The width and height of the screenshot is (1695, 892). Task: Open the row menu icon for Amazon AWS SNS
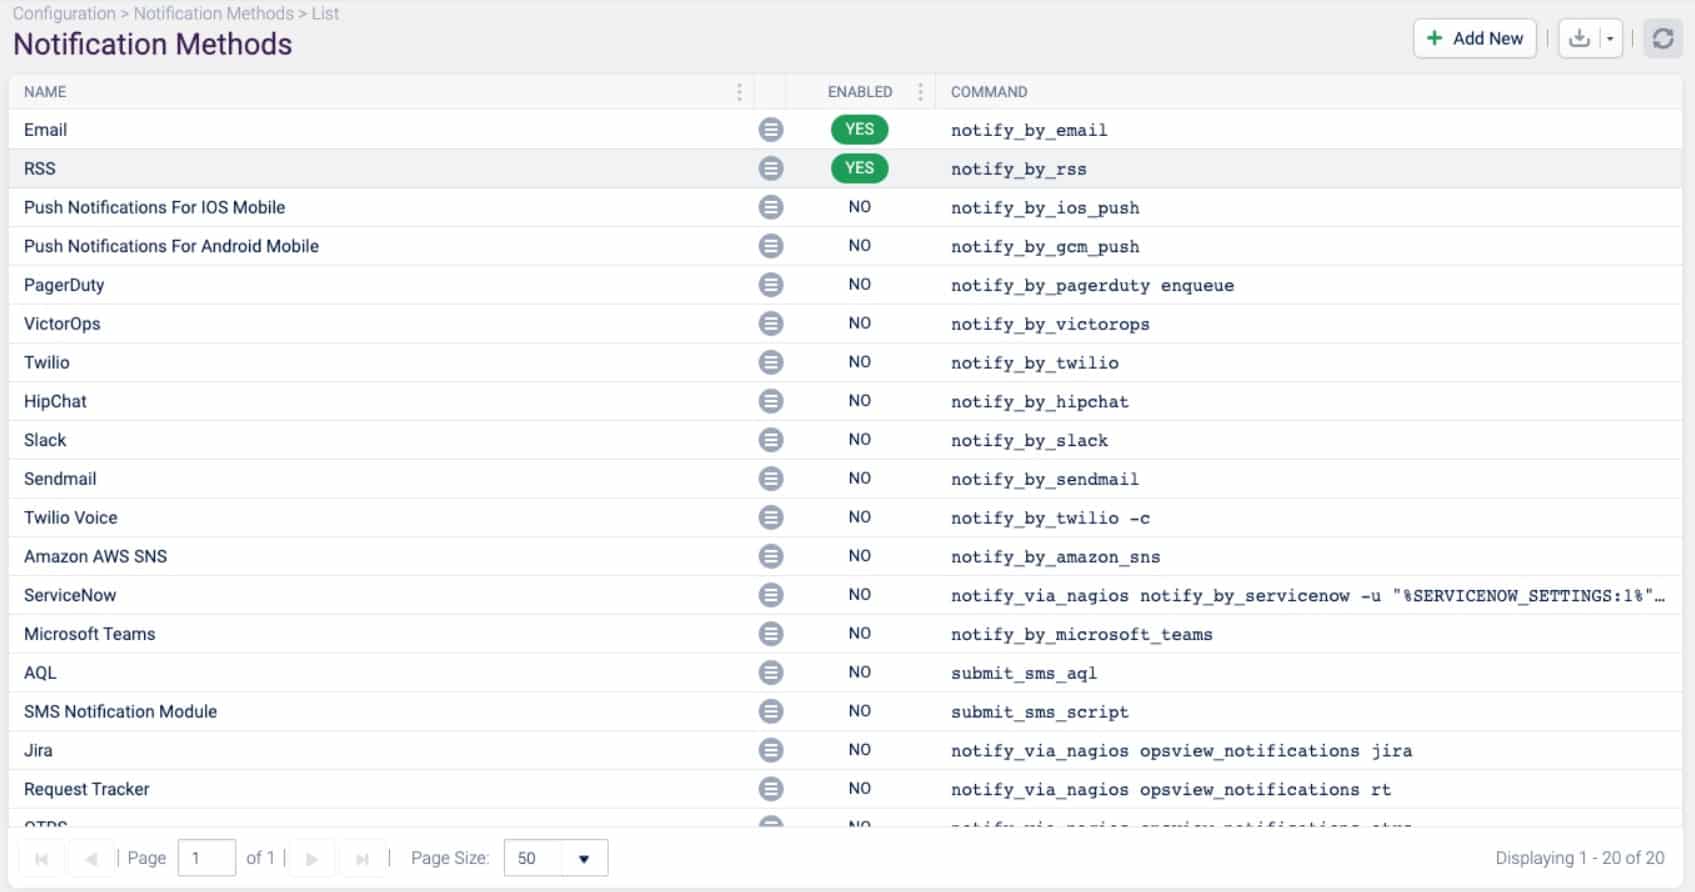[x=770, y=556]
